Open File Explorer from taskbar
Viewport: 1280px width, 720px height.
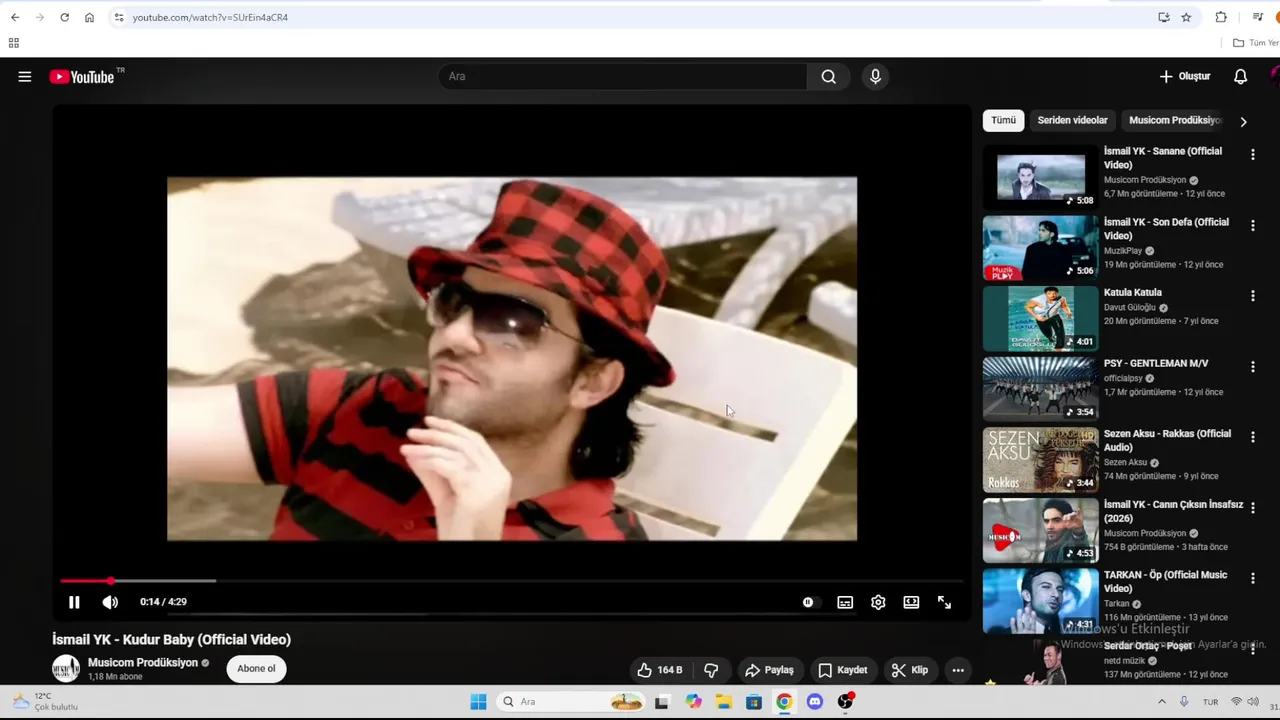coord(723,702)
